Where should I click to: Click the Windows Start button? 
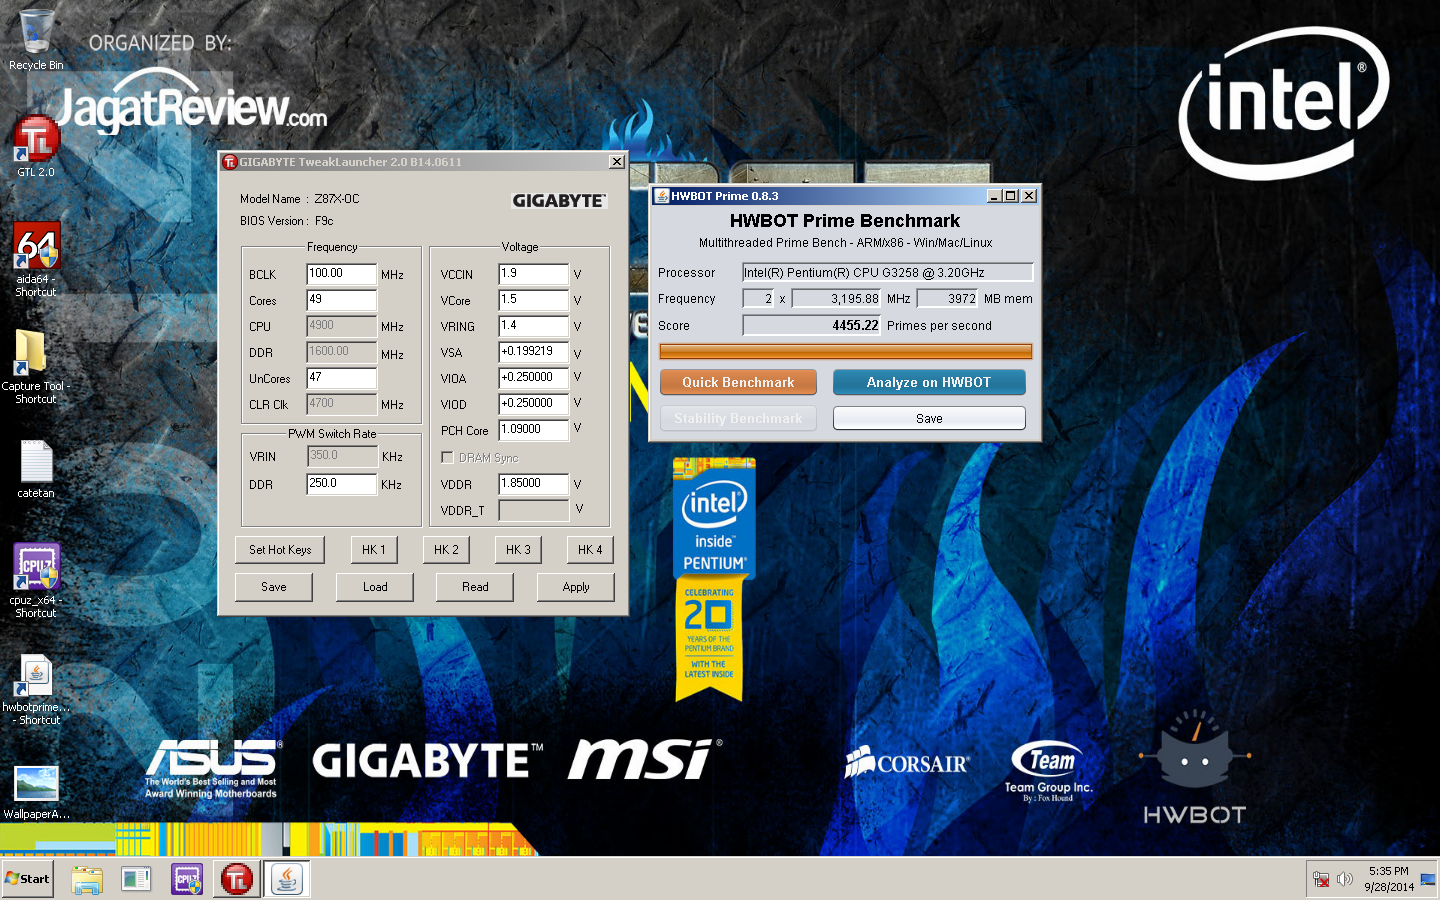(x=28, y=879)
